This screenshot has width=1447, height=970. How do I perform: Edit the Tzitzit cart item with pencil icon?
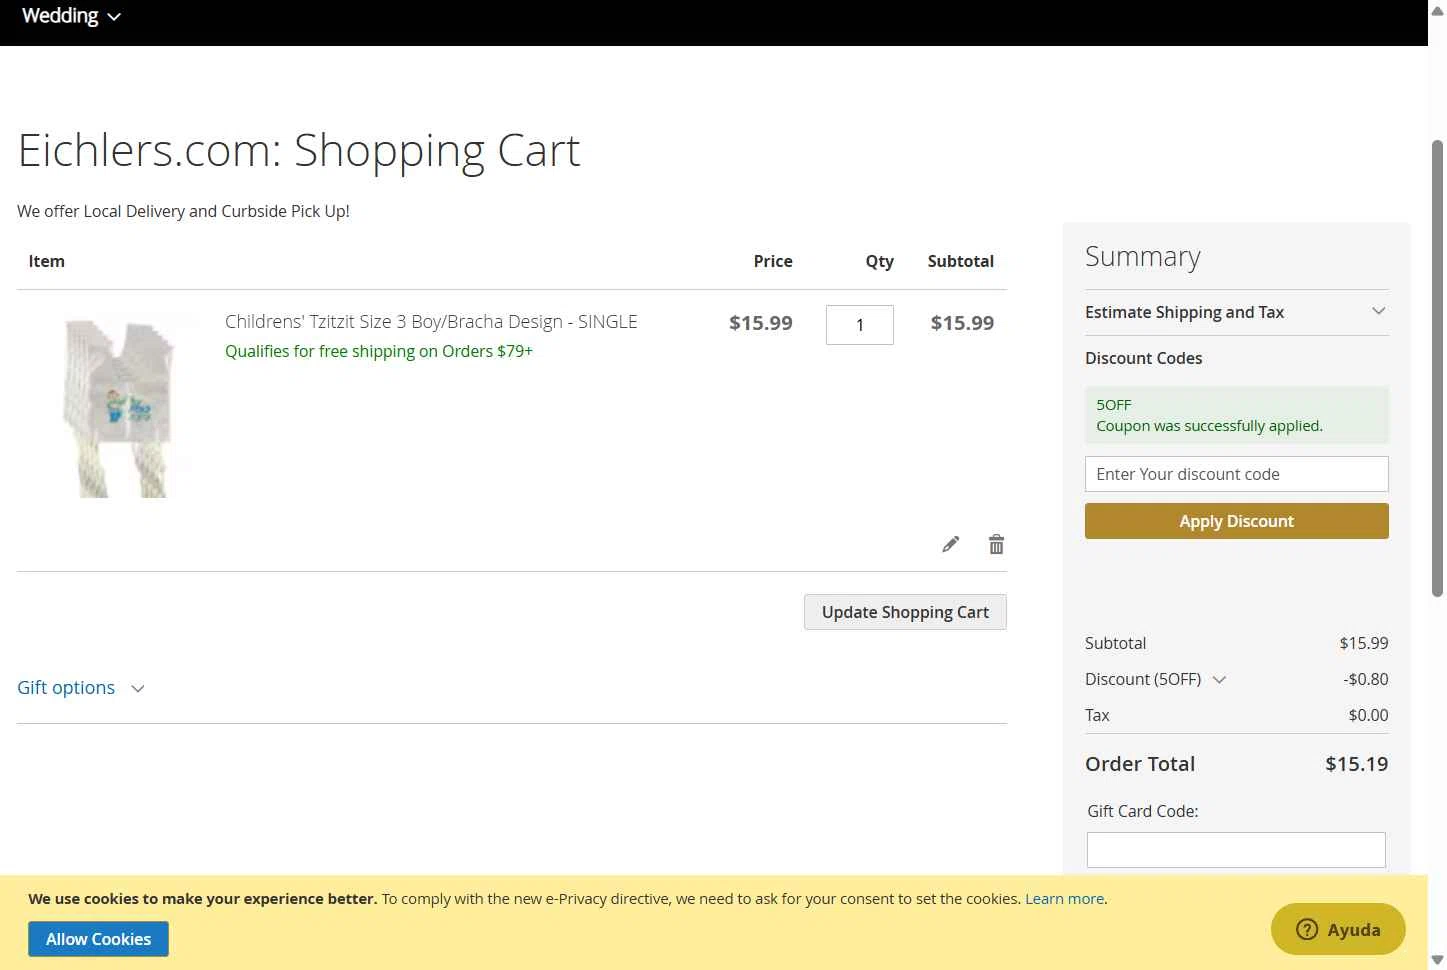(950, 544)
